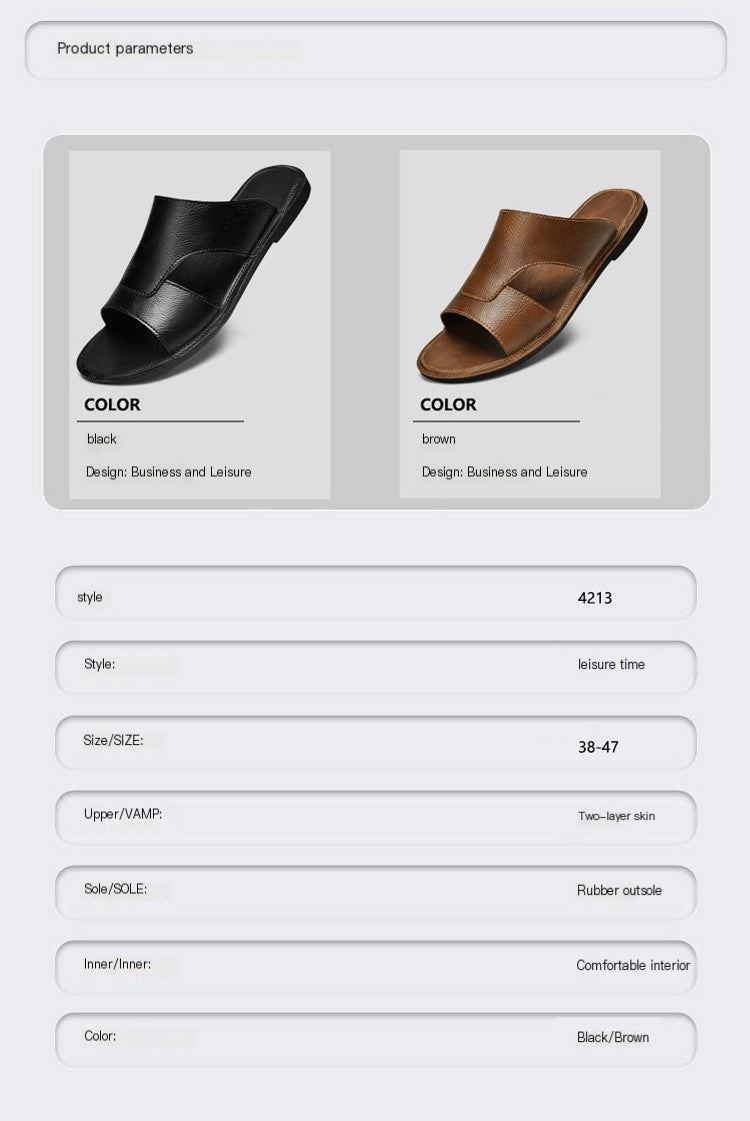This screenshot has height=1121, width=750.
Task: Select the black color label
Action: pyautogui.click(x=102, y=439)
